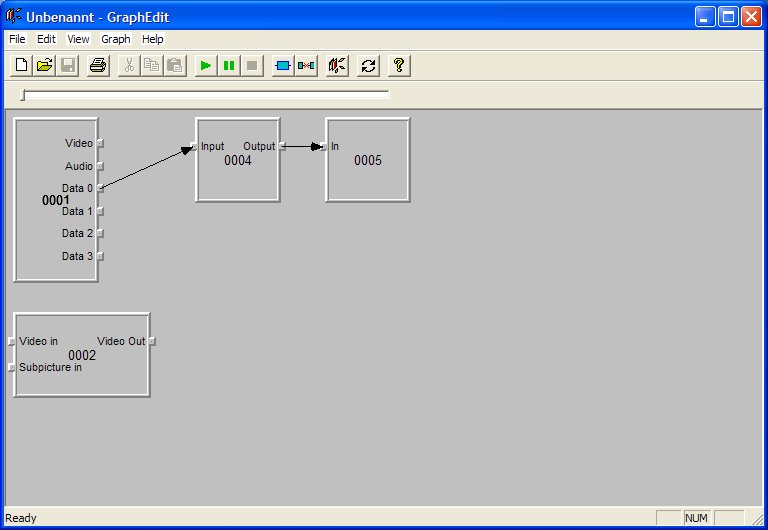This screenshot has height=530, width=768.
Task: Create a new graph with New icon
Action: (21, 65)
